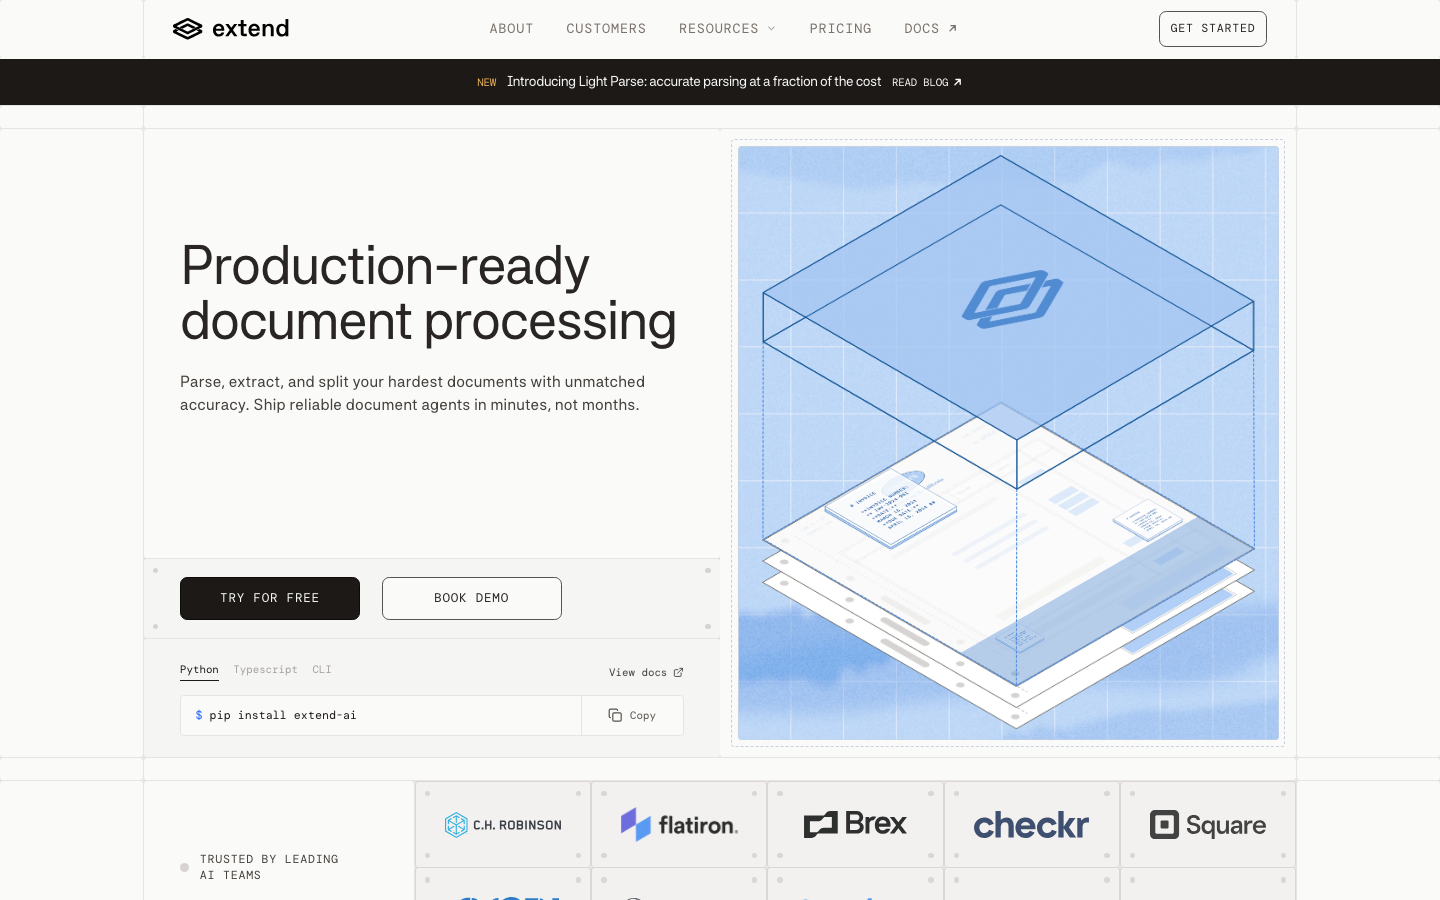Click the GET STARTED button
The image size is (1440, 900).
point(1212,29)
